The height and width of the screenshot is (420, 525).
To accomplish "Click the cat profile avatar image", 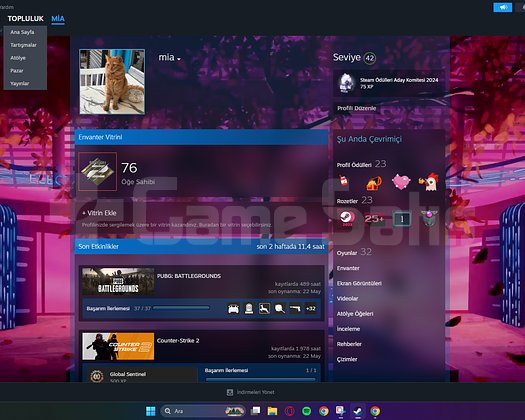I will click(x=112, y=82).
